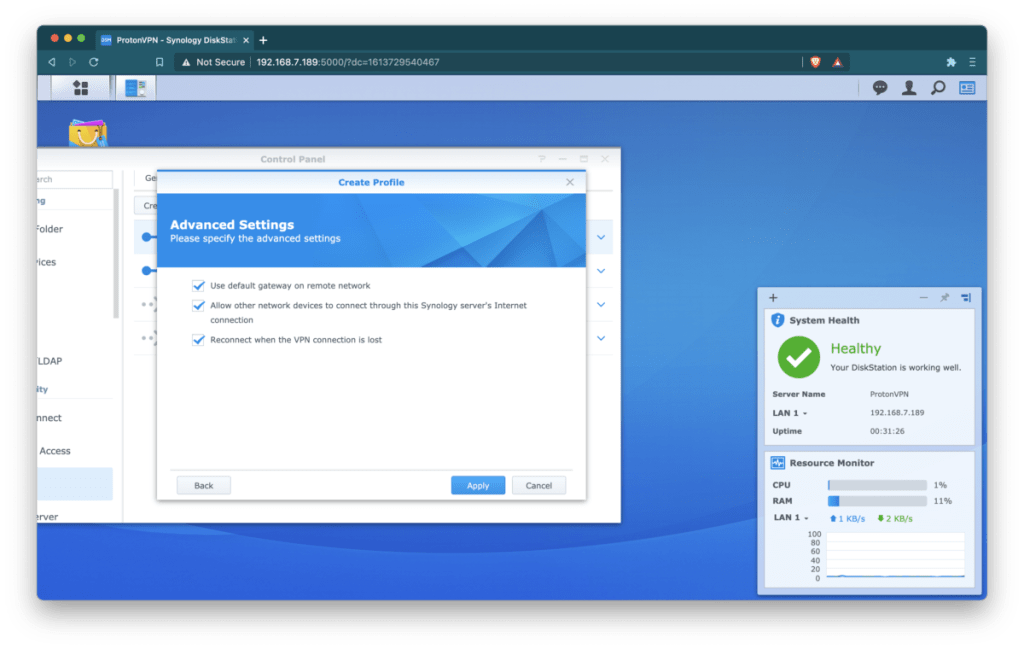
Task: Click the CPU usage bar
Action: pos(877,485)
